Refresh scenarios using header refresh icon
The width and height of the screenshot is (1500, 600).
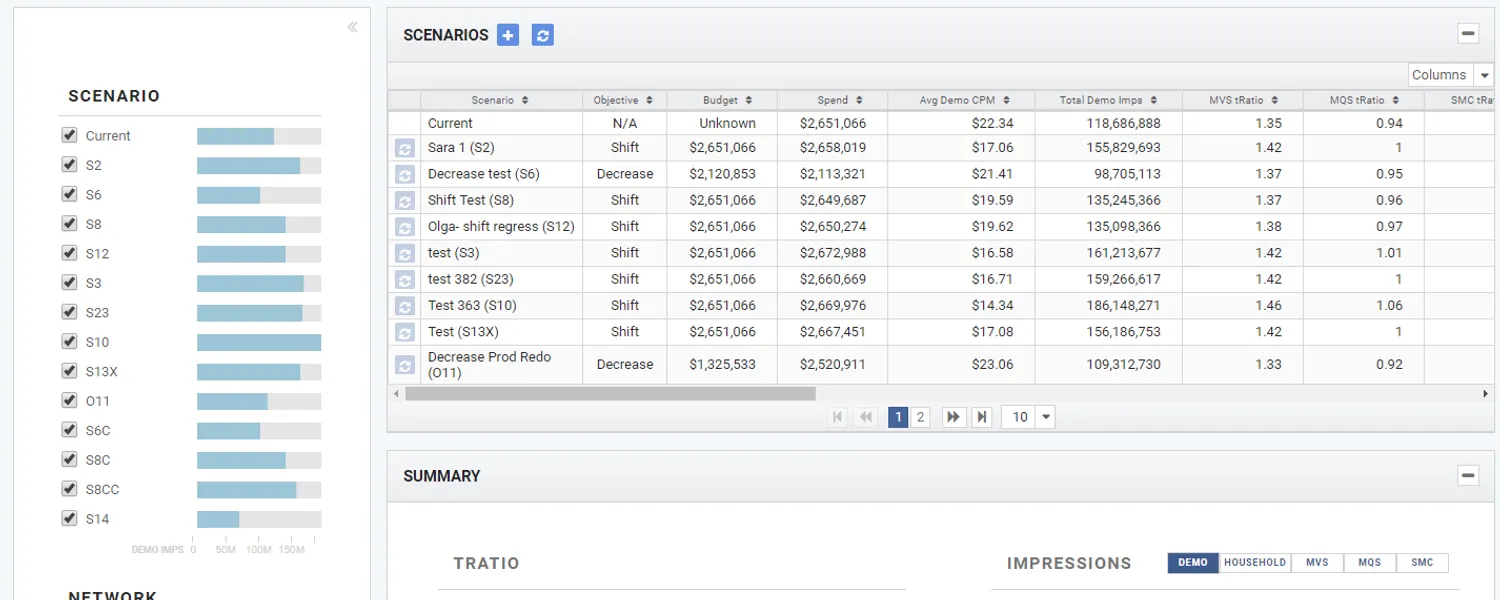(x=542, y=35)
